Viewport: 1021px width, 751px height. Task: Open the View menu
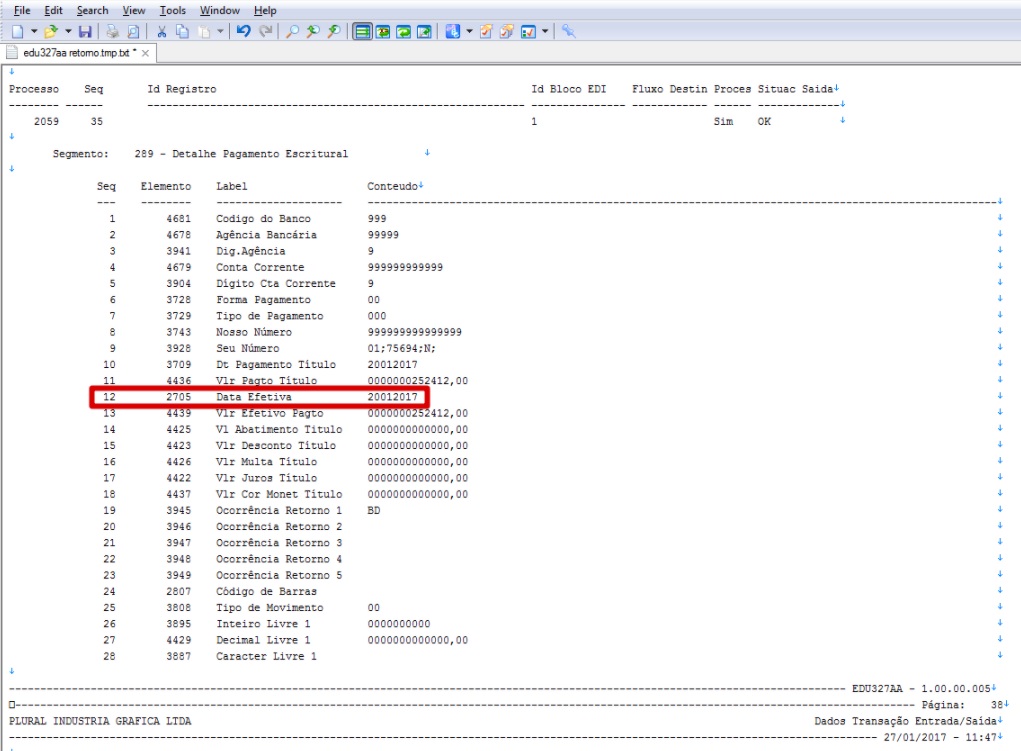pos(133,10)
